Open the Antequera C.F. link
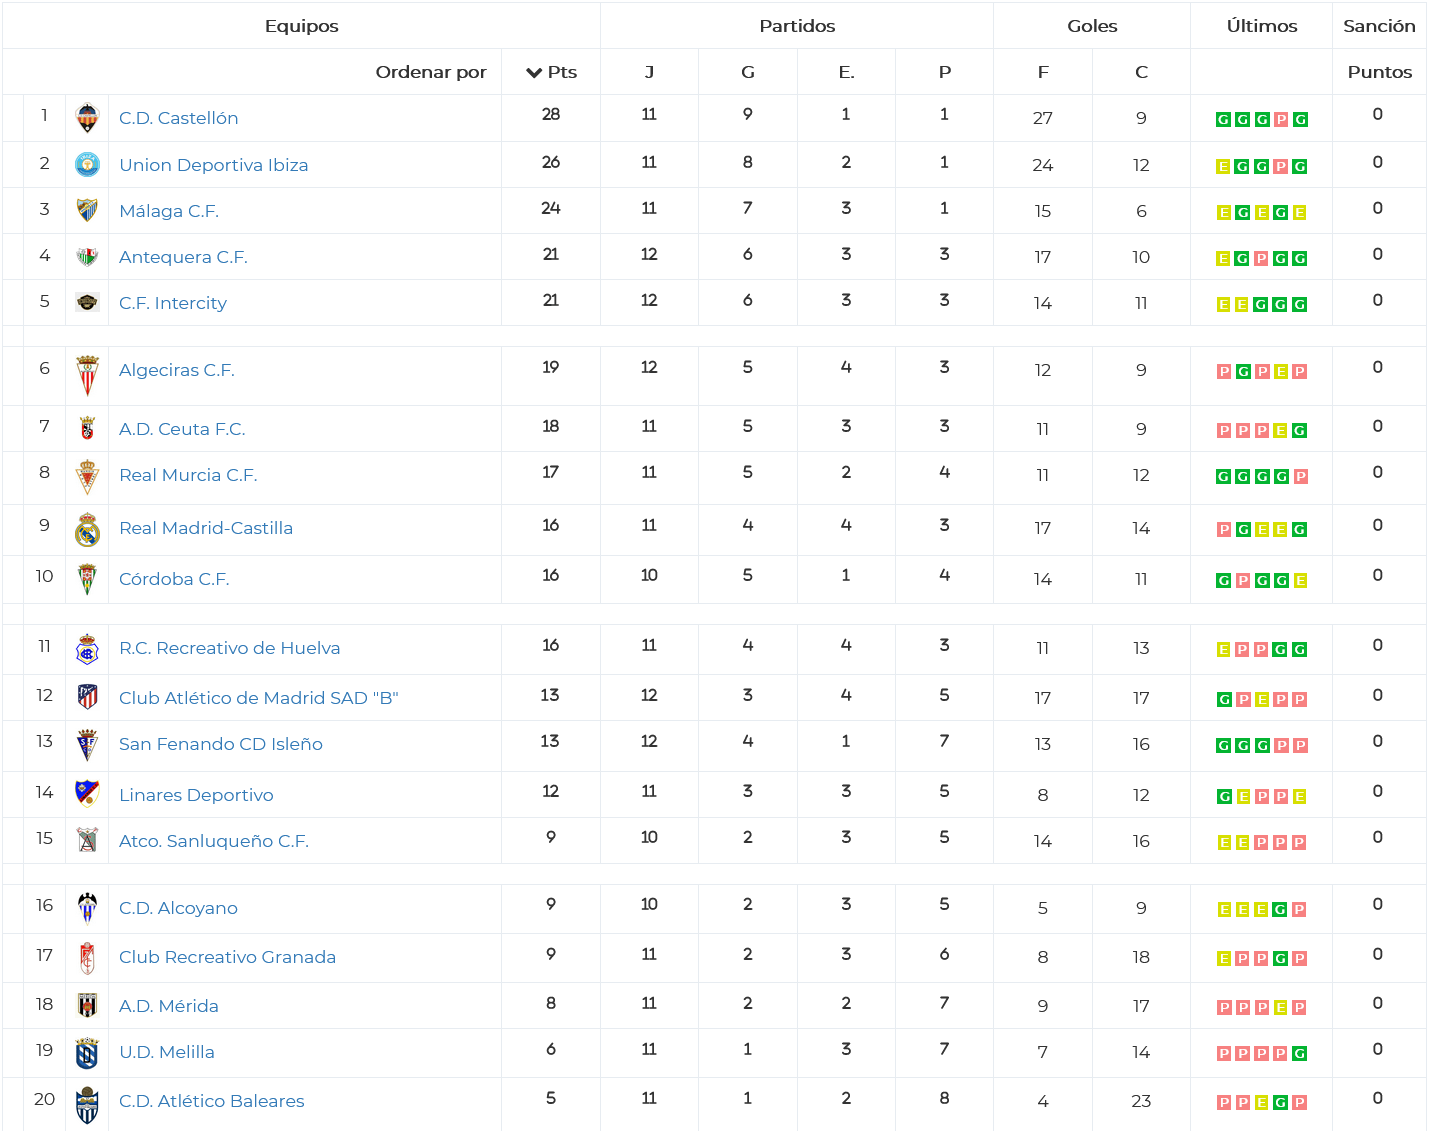The height and width of the screenshot is (1131, 1438). tap(183, 257)
